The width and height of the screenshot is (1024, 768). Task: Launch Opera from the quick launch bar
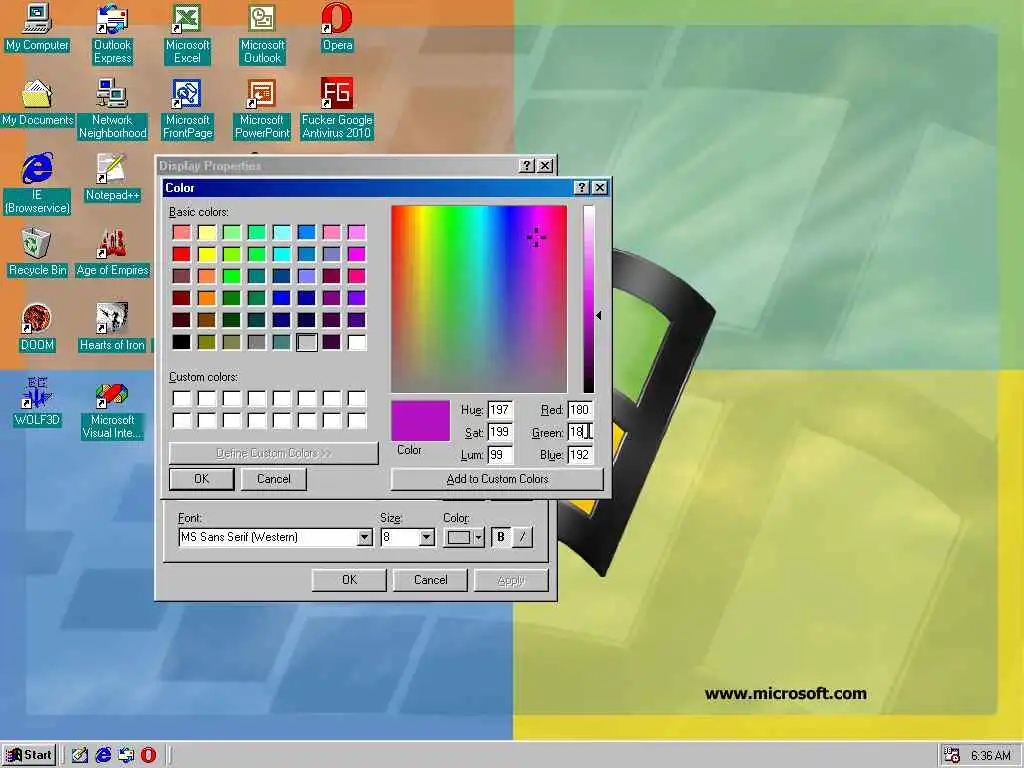click(x=149, y=755)
